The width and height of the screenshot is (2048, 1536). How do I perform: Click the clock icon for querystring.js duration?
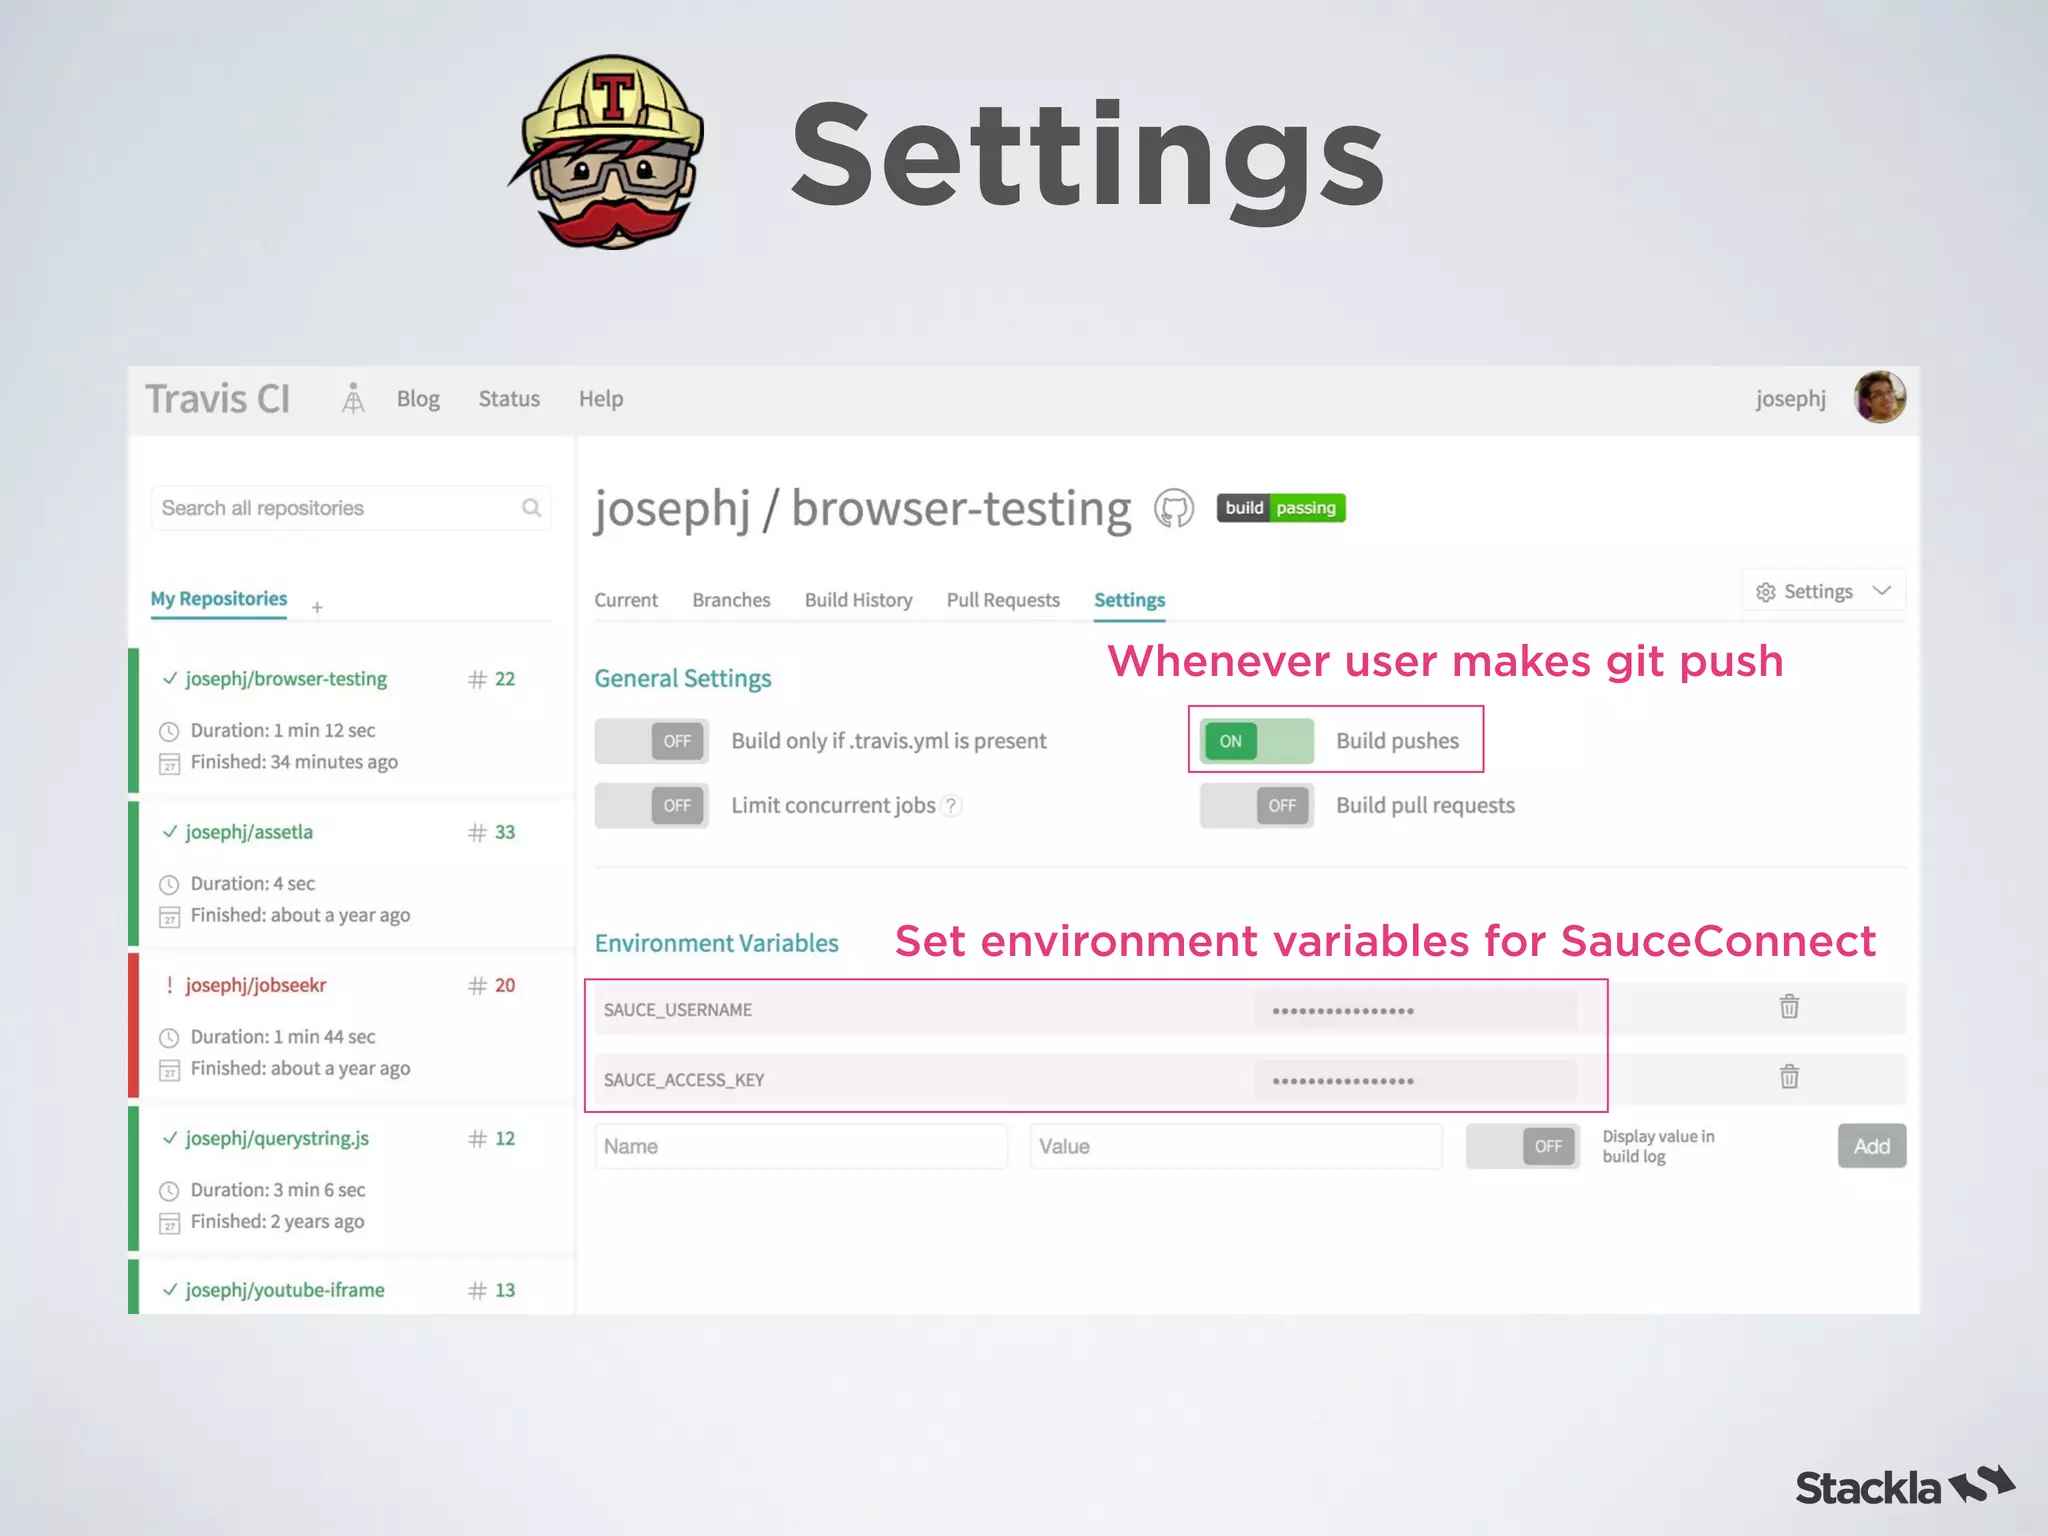pos(169,1191)
